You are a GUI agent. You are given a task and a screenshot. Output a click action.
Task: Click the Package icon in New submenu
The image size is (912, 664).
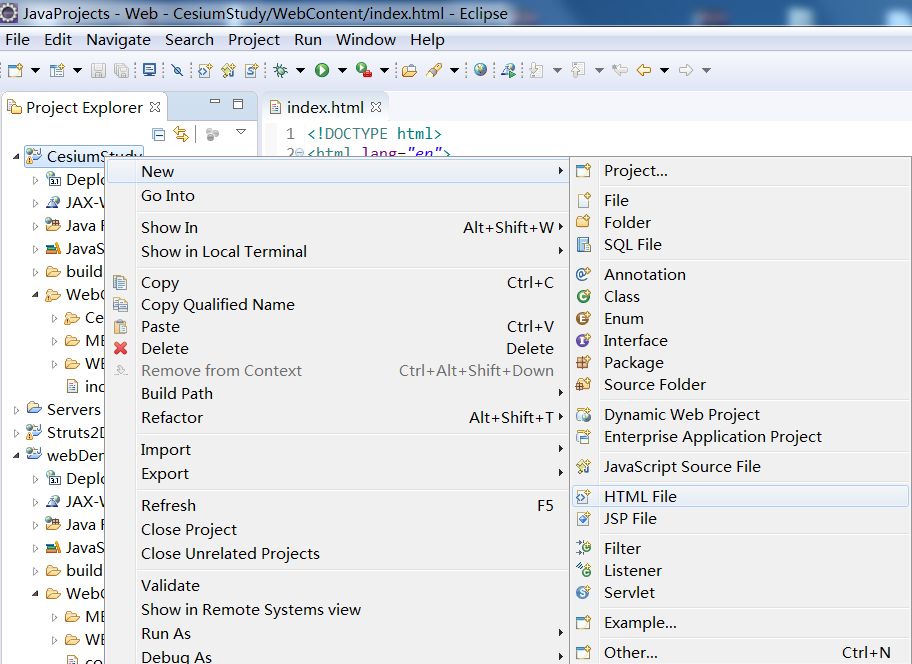583,362
